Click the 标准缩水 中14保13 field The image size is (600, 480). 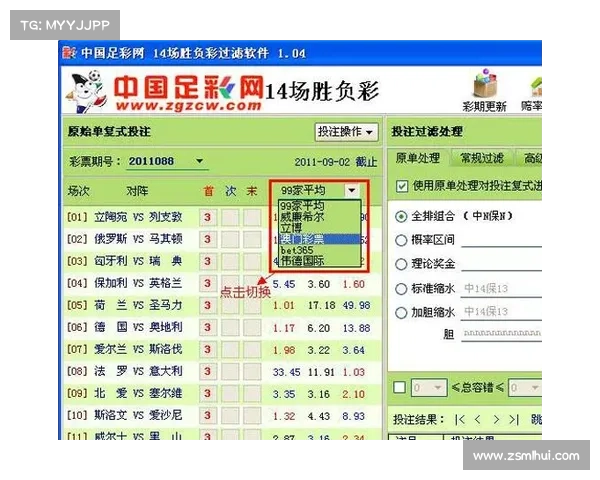click(x=501, y=289)
